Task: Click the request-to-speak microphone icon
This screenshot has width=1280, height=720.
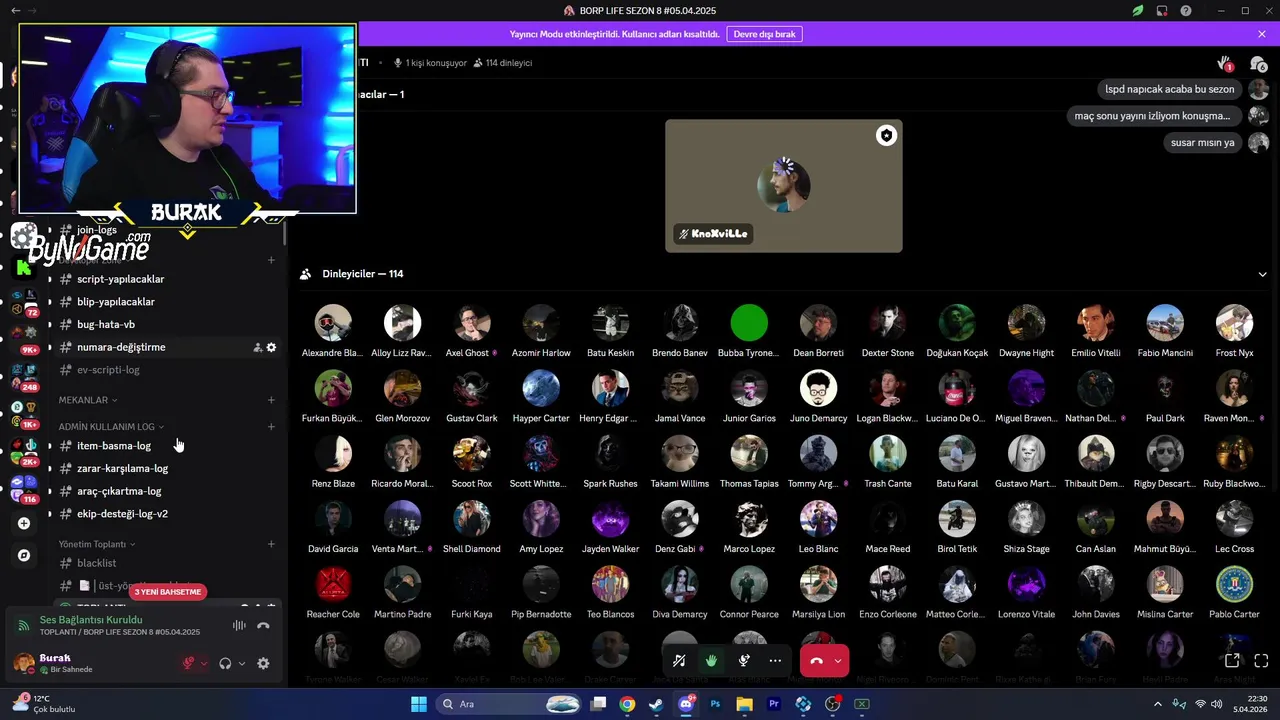Action: point(743,661)
